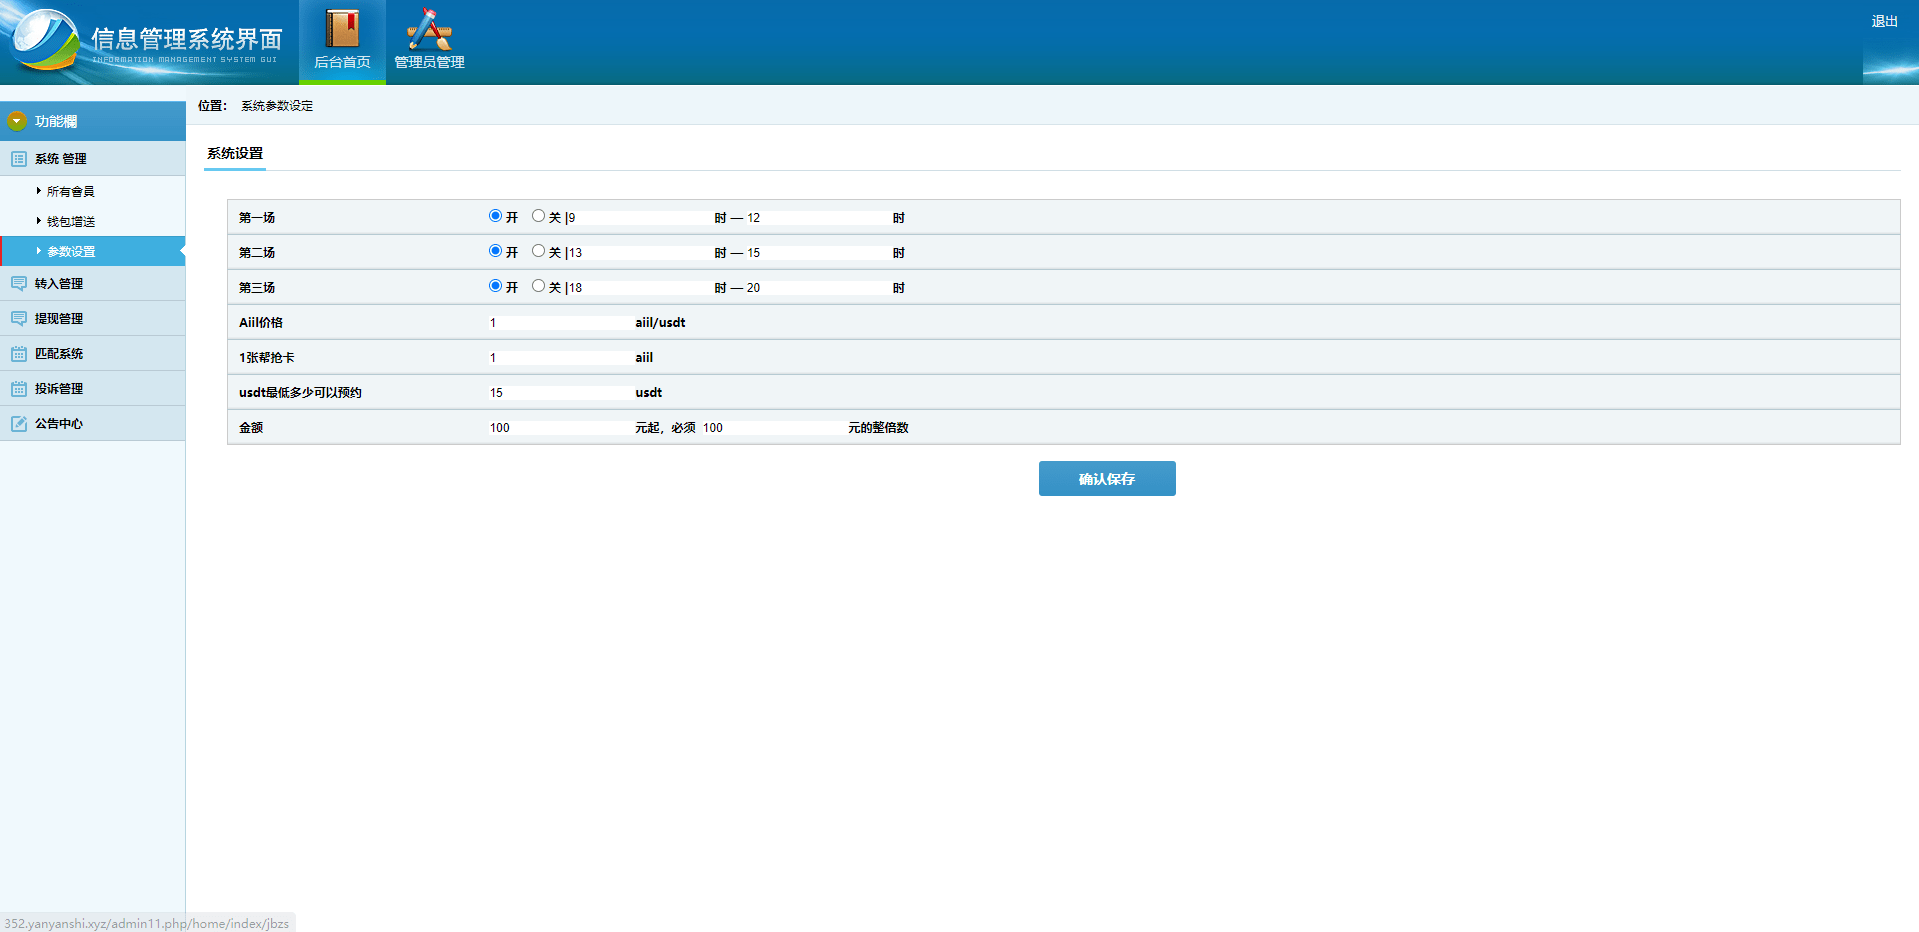Screen dimensions: 1919x932
Task: Click the 转入管理 chat icon
Action: [19, 284]
